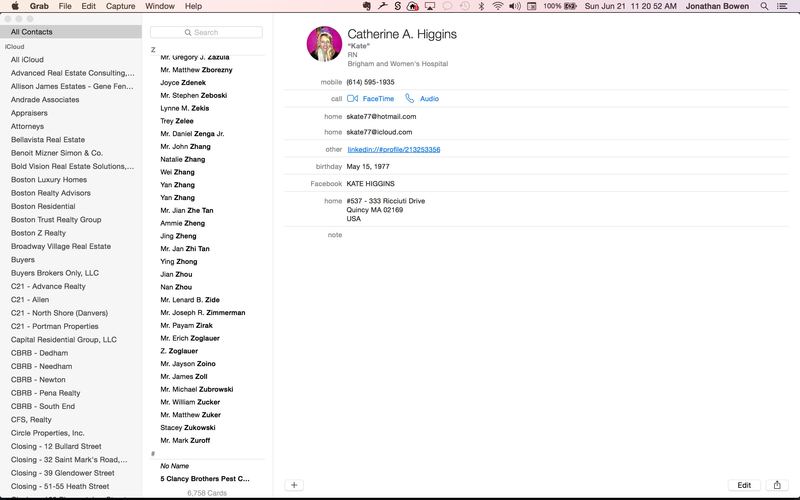Click the contacts Search field
Image resolution: width=800 pixels, height=500 pixels.
click(x=207, y=32)
